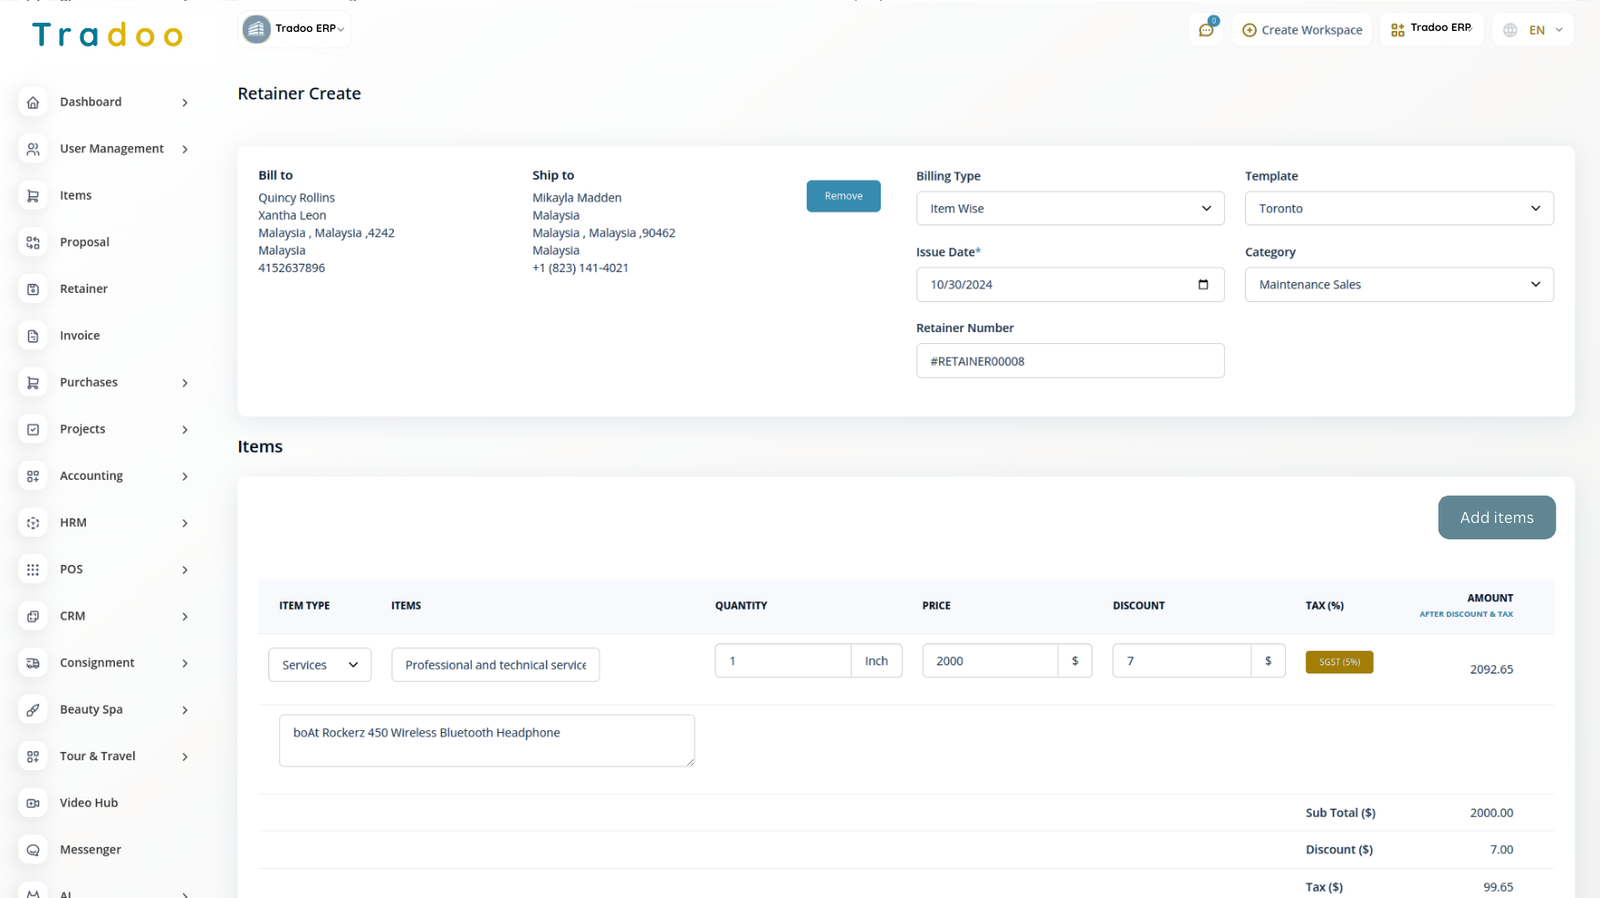Expand the Accounting menu chevron
This screenshot has width=1600, height=898.
pos(185,477)
